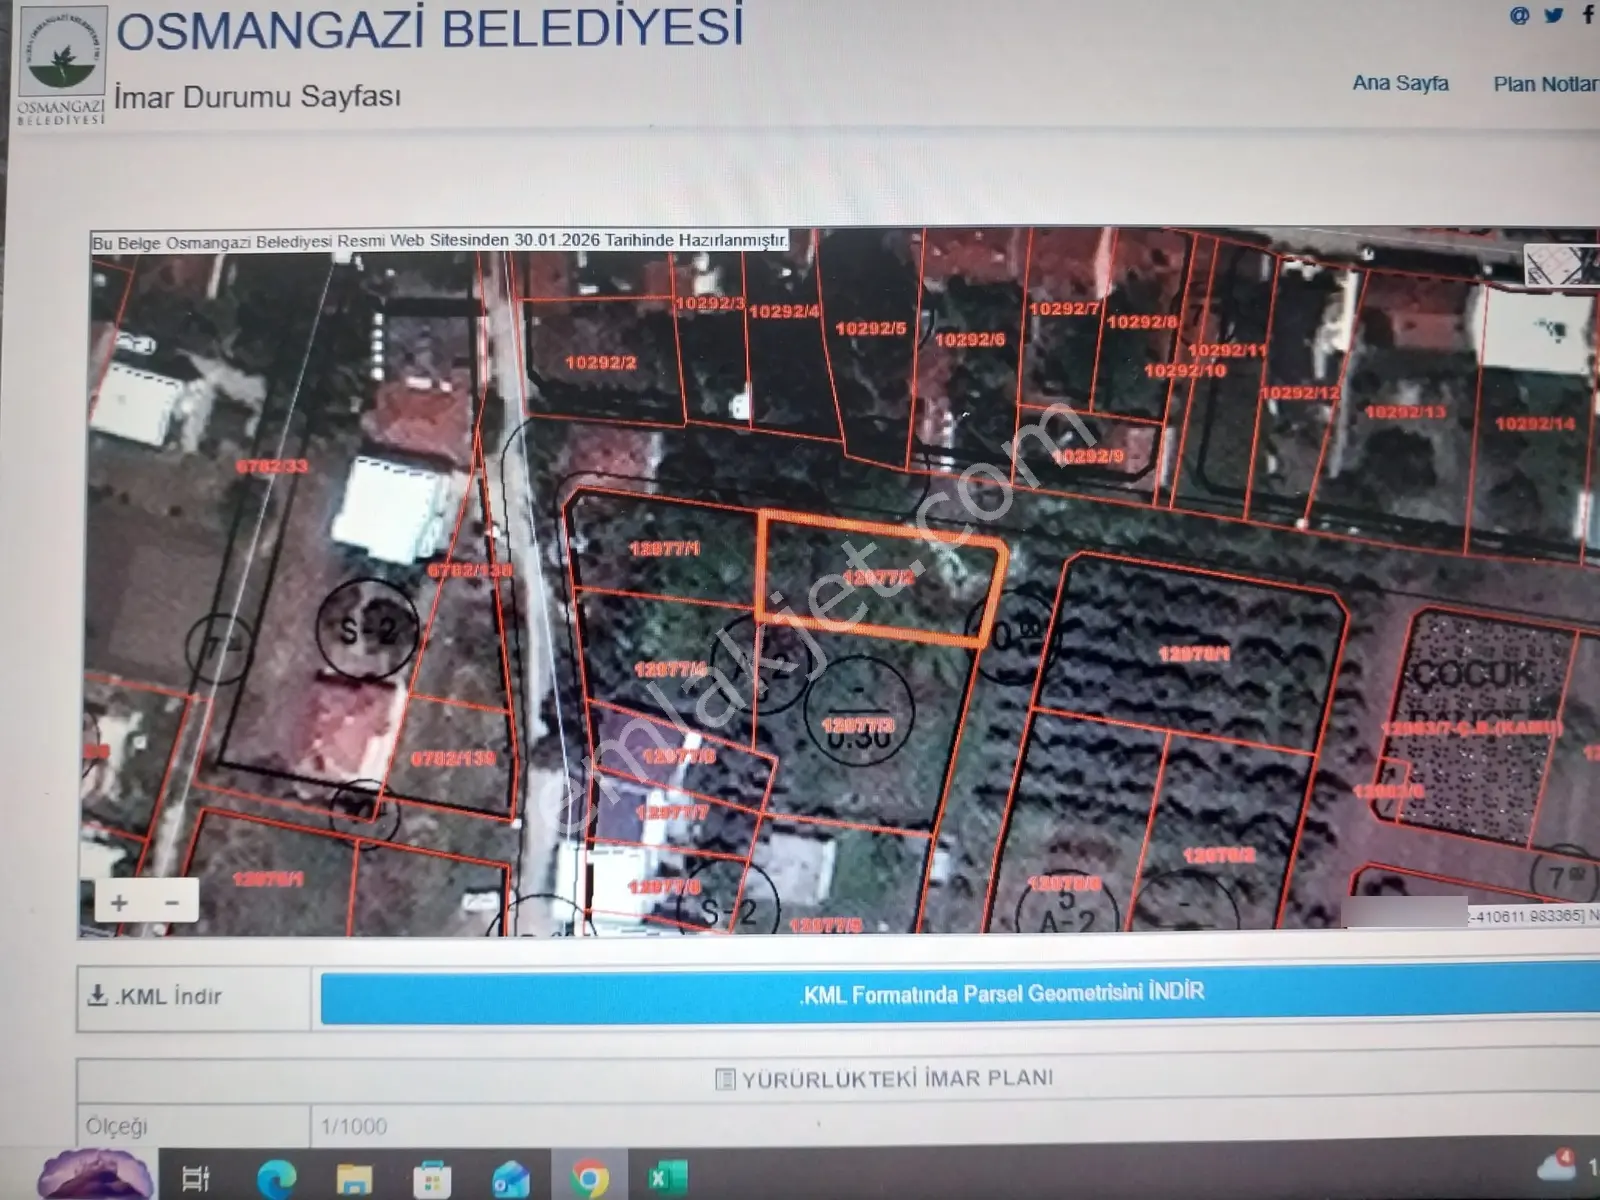Image resolution: width=1600 pixels, height=1200 pixels.
Task: Click the search highlight image on taskbar
Action: click(x=96, y=1173)
